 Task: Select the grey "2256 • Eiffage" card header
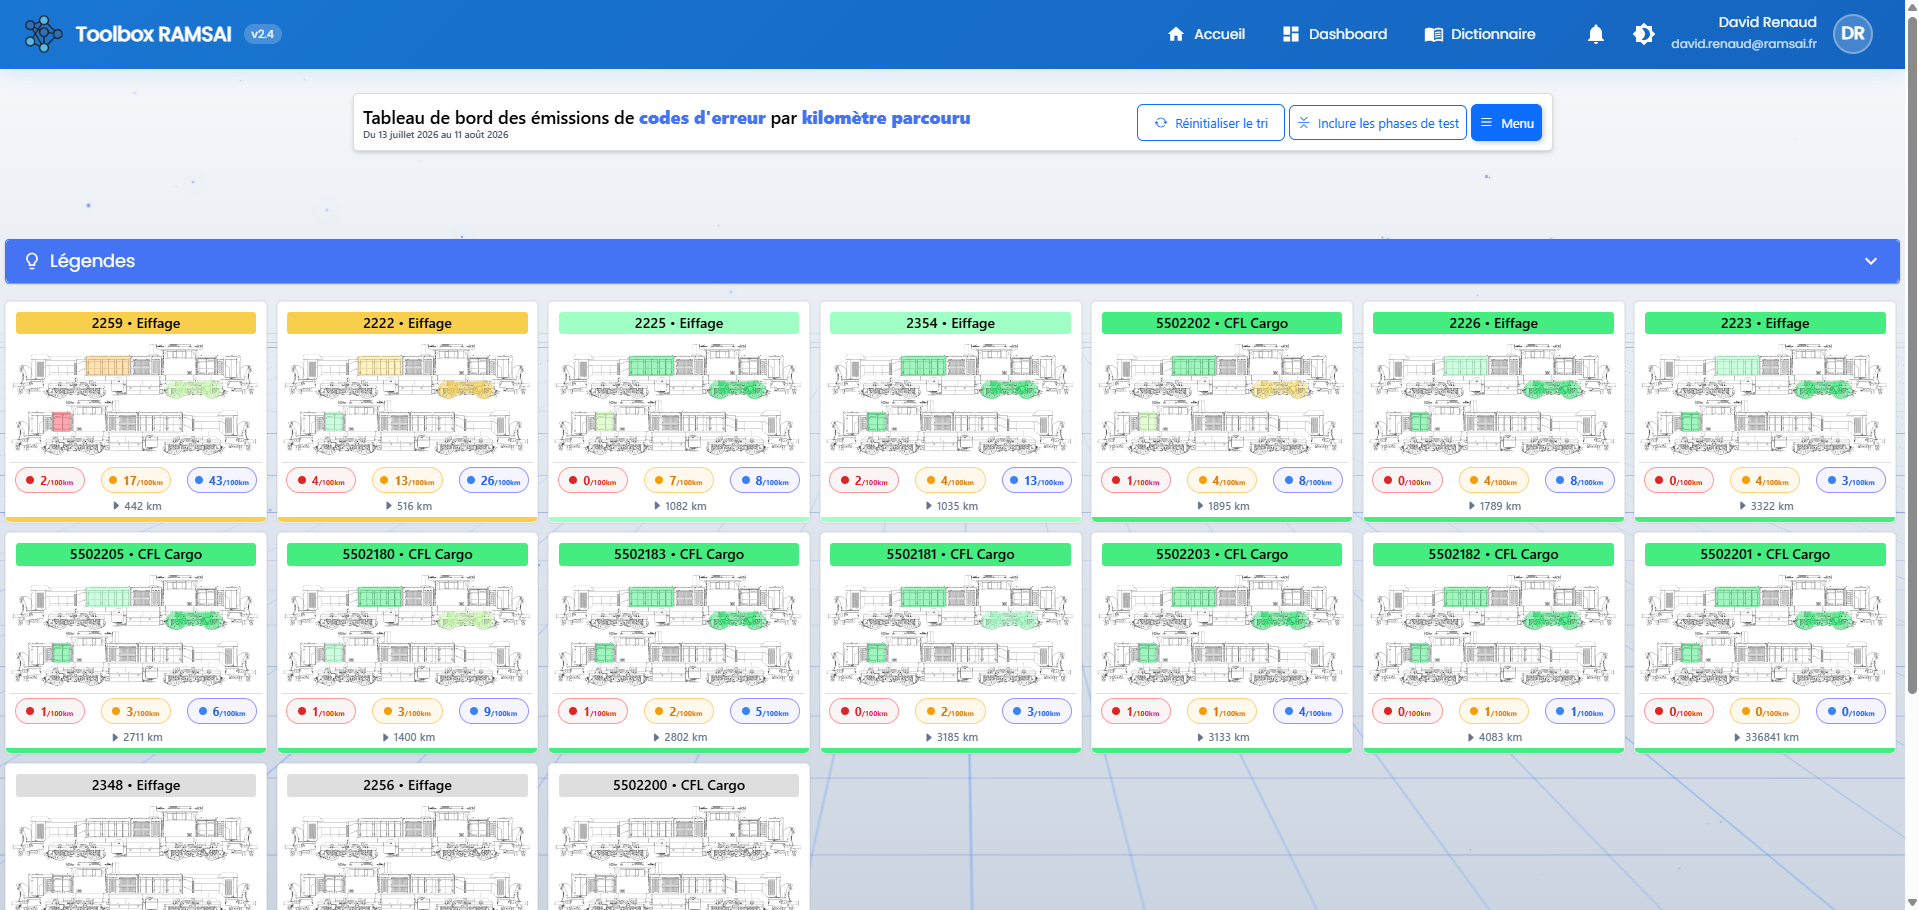coord(407,785)
